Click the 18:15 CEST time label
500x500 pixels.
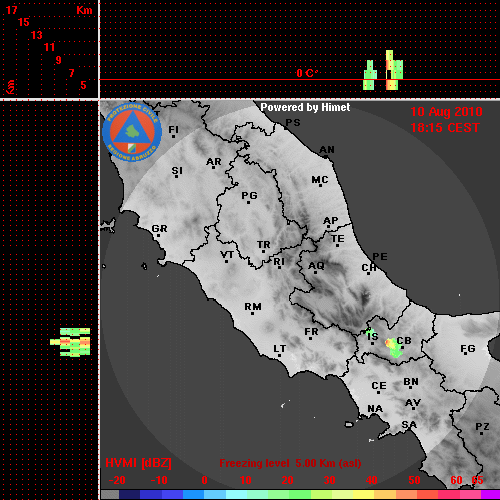pyautogui.click(x=445, y=128)
